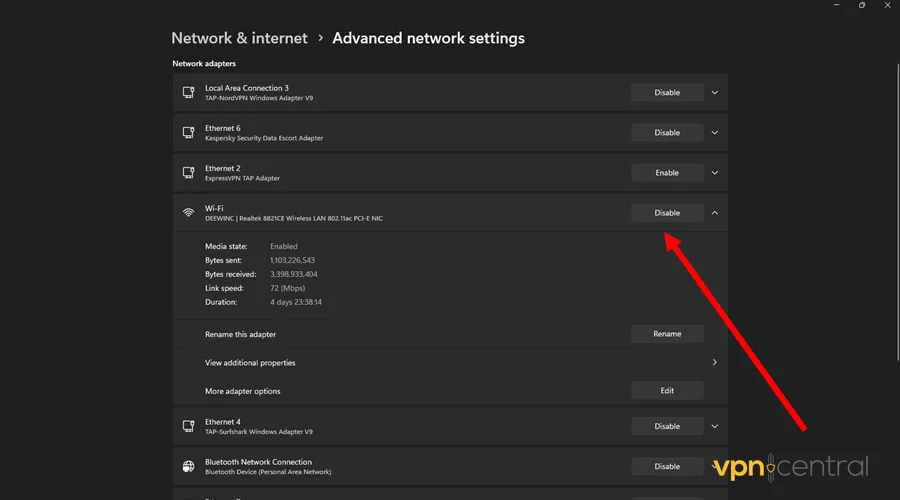The width and height of the screenshot is (900, 500).
Task: Open View additional properties chevron
Action: [x=715, y=362]
